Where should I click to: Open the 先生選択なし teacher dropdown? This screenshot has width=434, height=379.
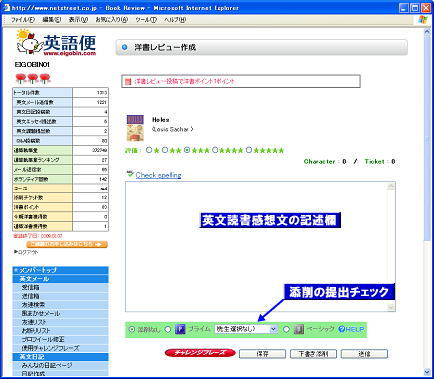point(246,329)
